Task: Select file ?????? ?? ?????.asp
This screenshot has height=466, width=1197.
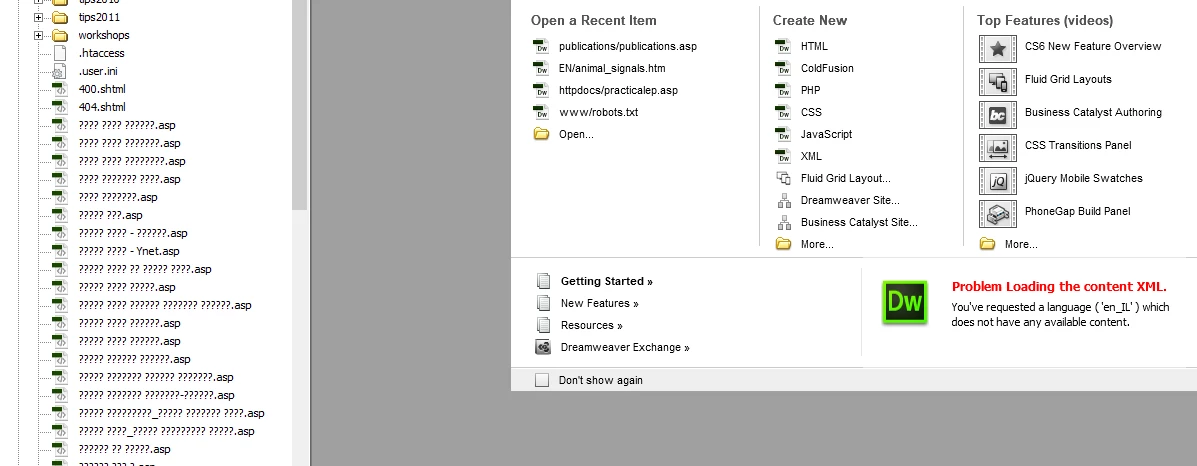Action: 124,449
